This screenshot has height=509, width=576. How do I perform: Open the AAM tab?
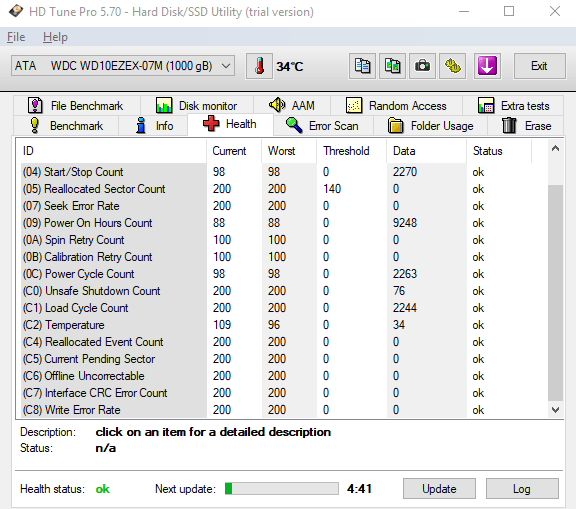[x=292, y=106]
